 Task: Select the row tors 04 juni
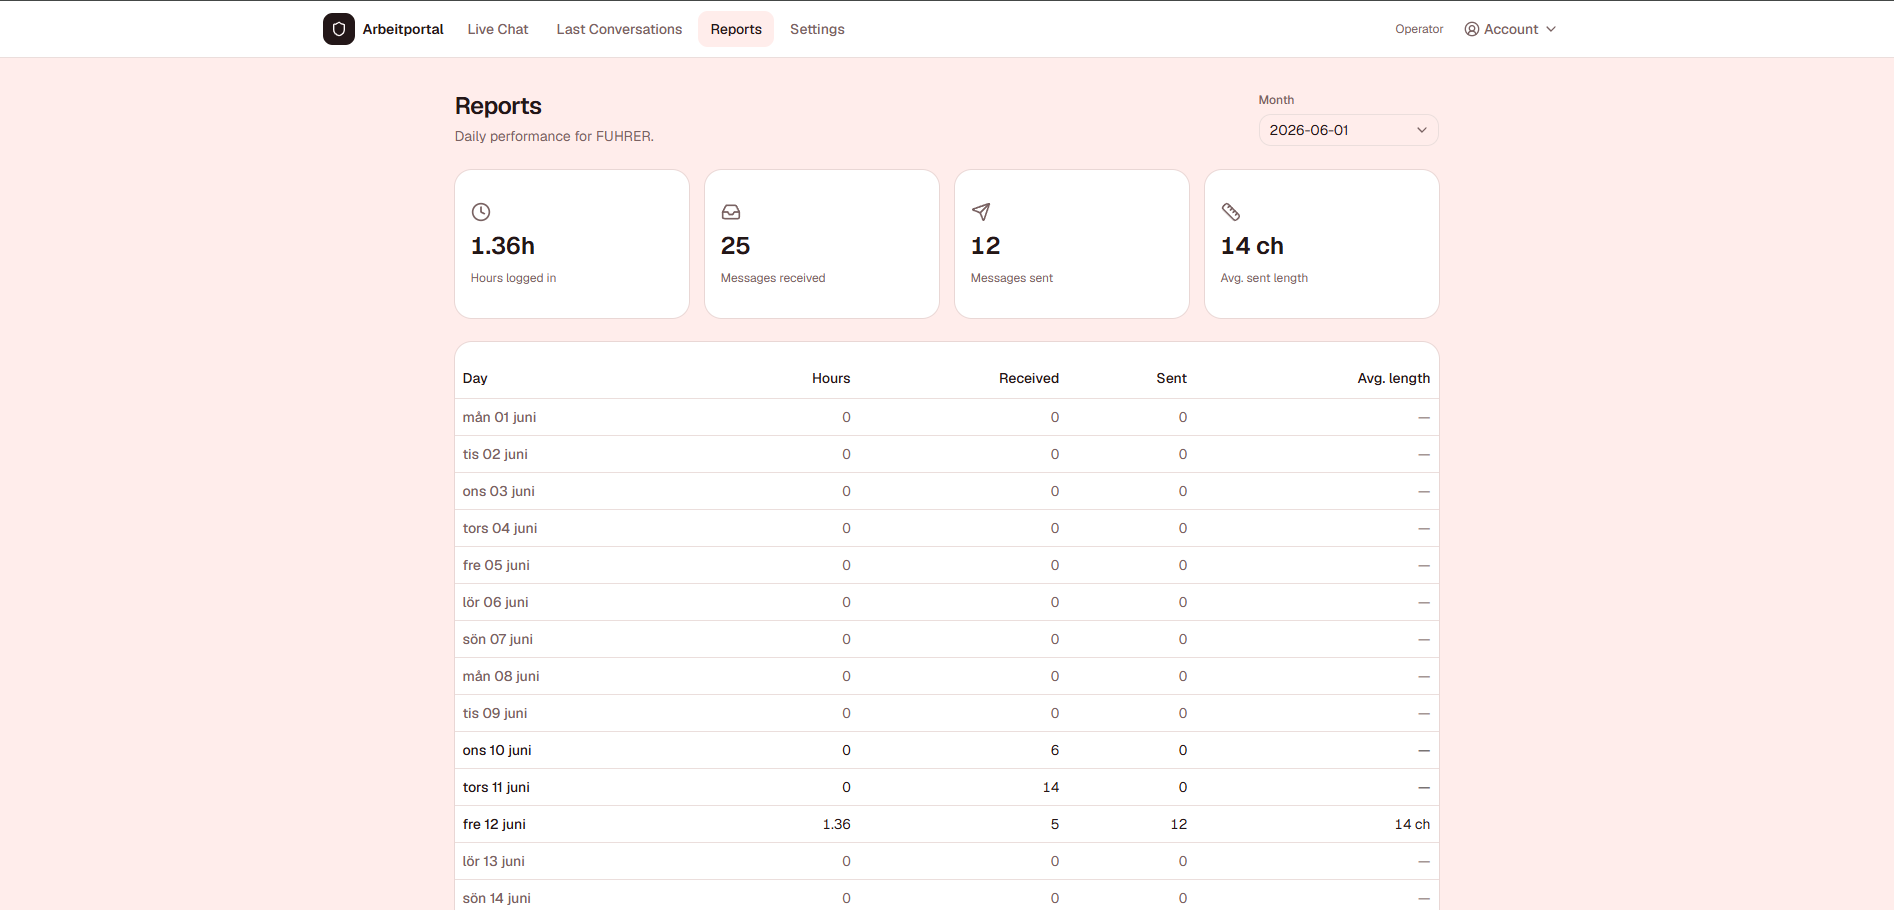point(947,528)
